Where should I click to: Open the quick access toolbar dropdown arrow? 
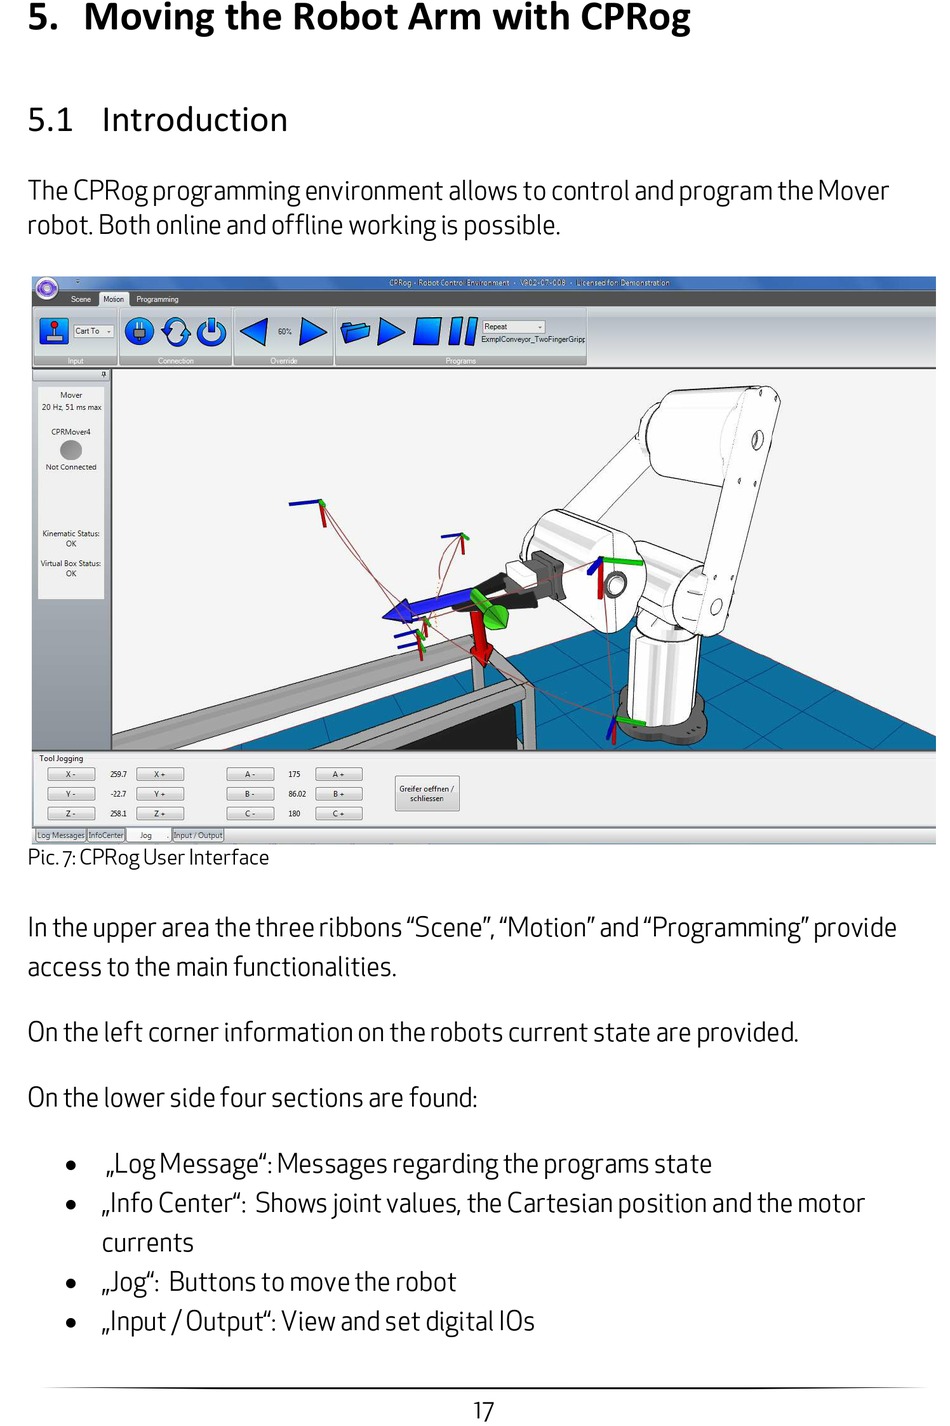[77, 283]
